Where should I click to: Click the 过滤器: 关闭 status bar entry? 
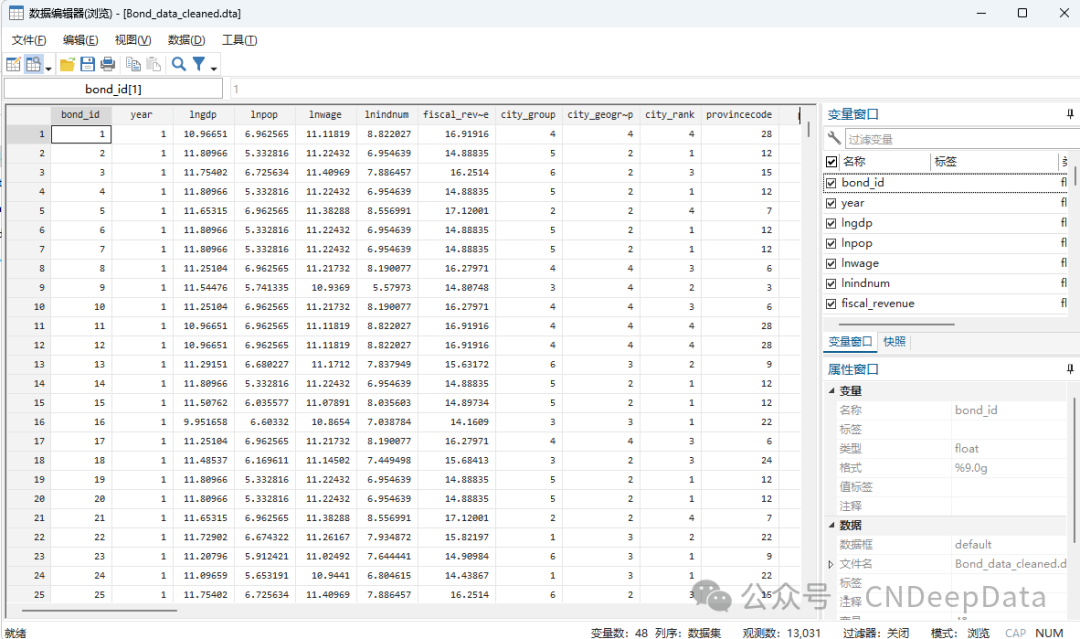(875, 633)
